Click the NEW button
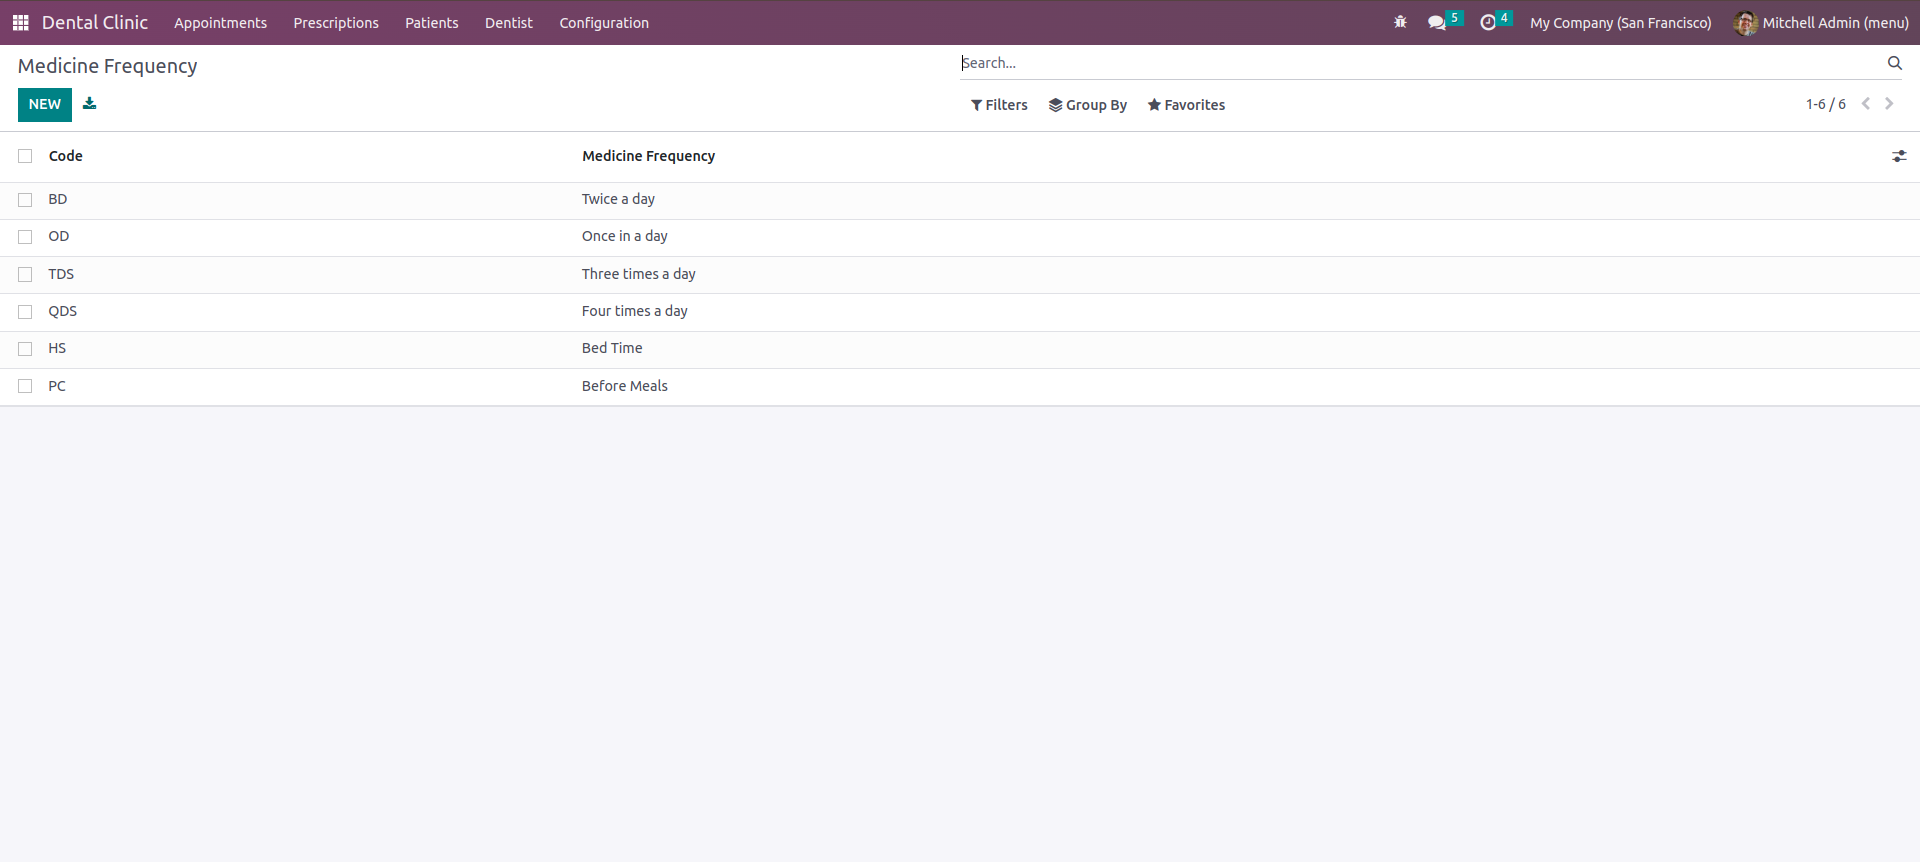This screenshot has width=1920, height=862. [x=45, y=104]
